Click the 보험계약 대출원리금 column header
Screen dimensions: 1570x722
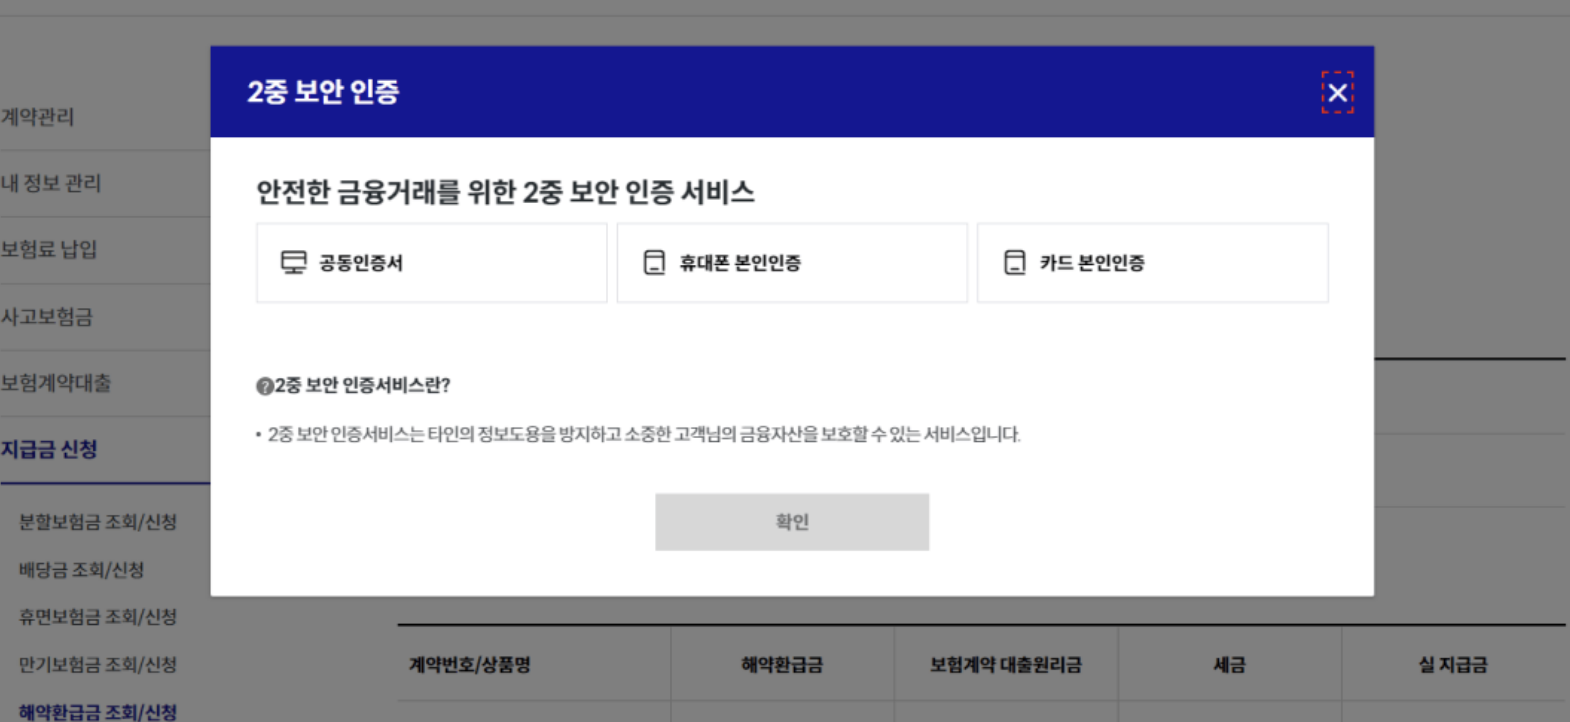point(1006,665)
